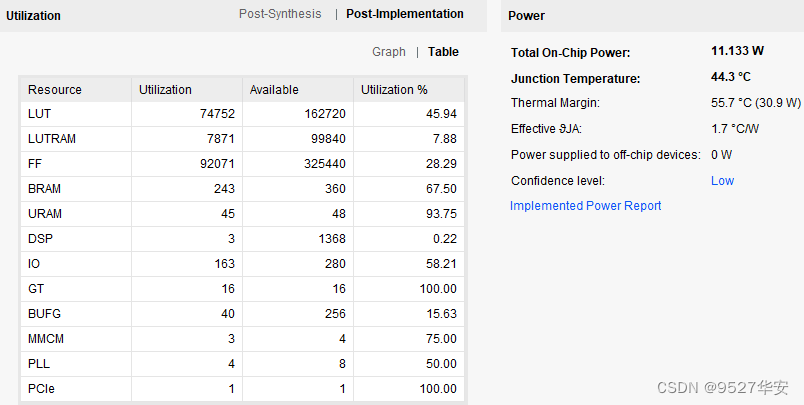
Task: Open the Implemented Power Report link
Action: click(x=585, y=206)
